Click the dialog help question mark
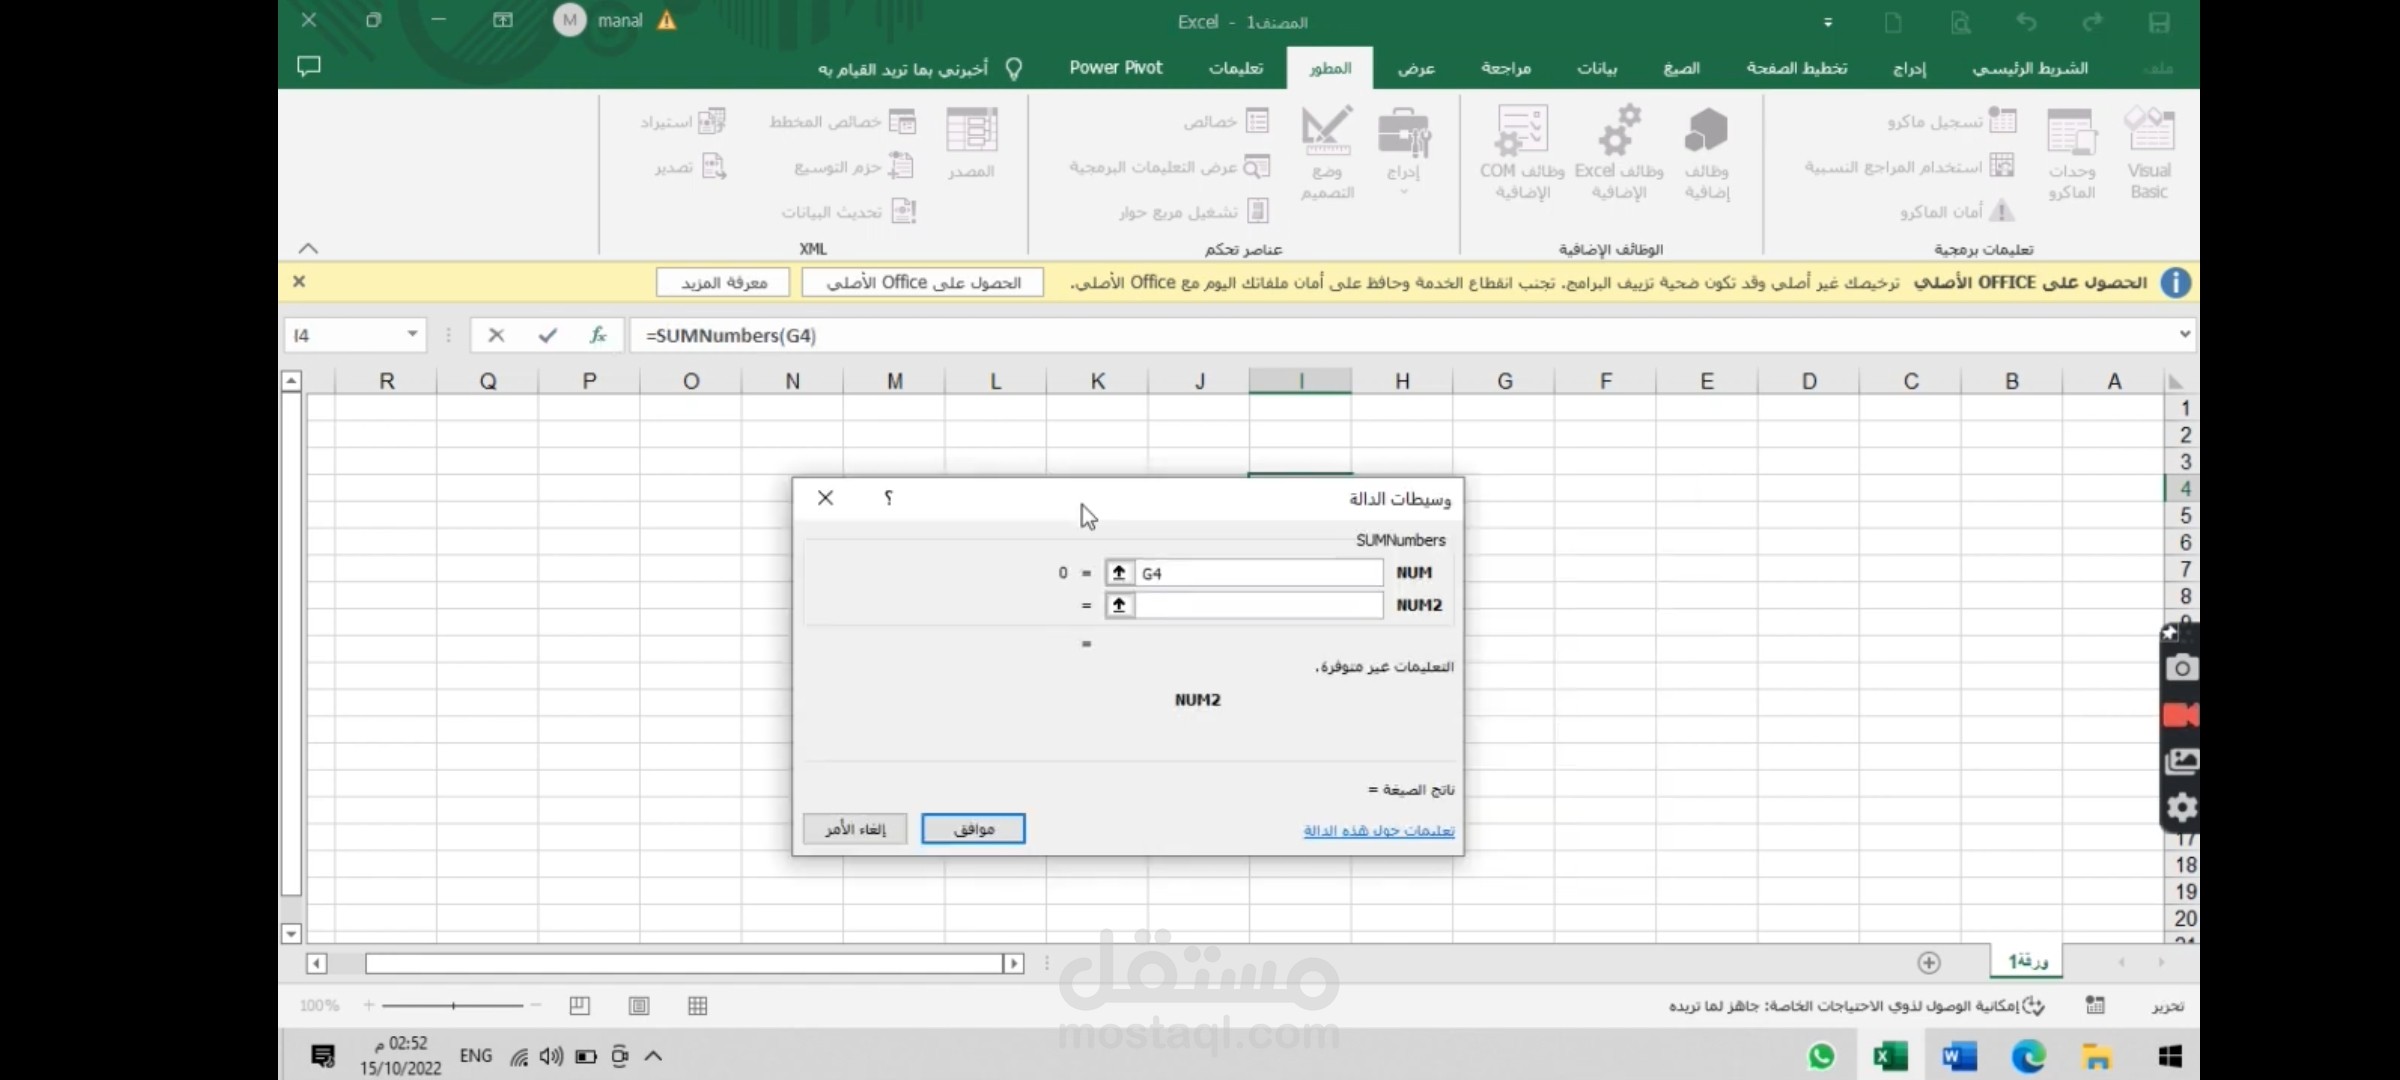The width and height of the screenshot is (2400, 1080). tap(888, 498)
